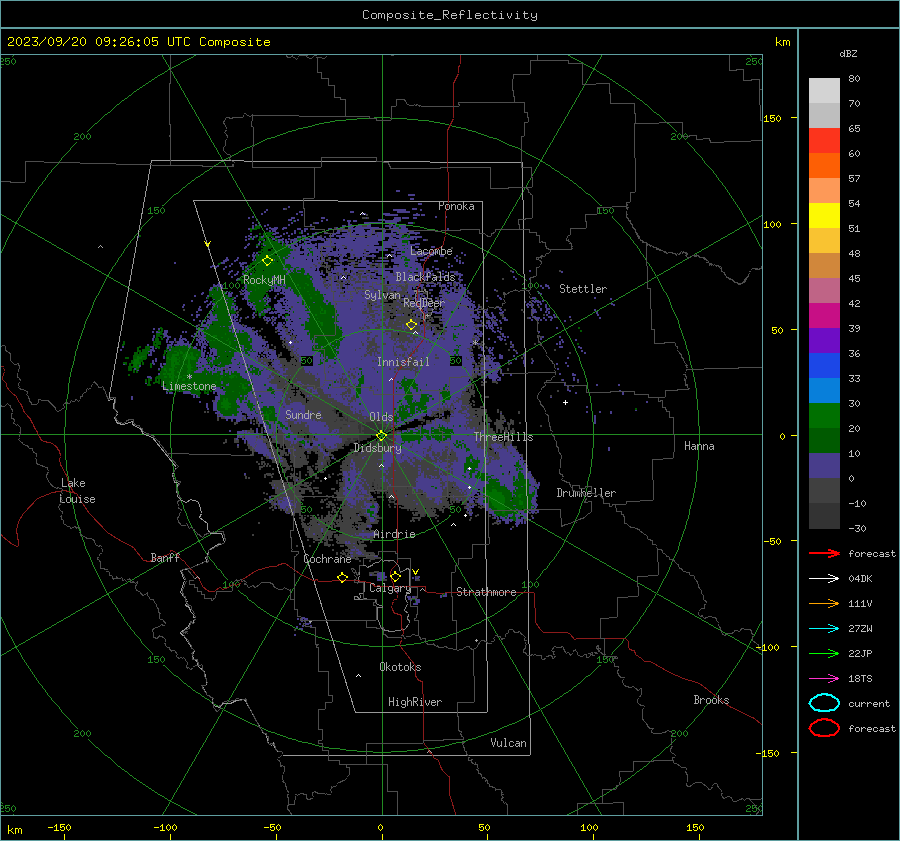Click the Ponoka city label
Image resolution: width=900 pixels, height=841 pixels.
[x=456, y=206]
